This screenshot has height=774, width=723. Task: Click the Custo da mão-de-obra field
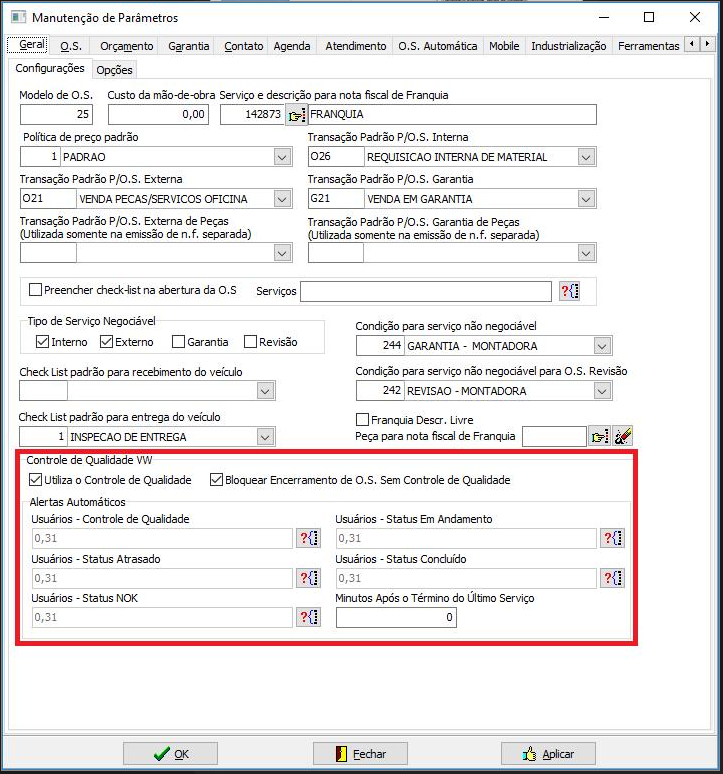(x=158, y=115)
